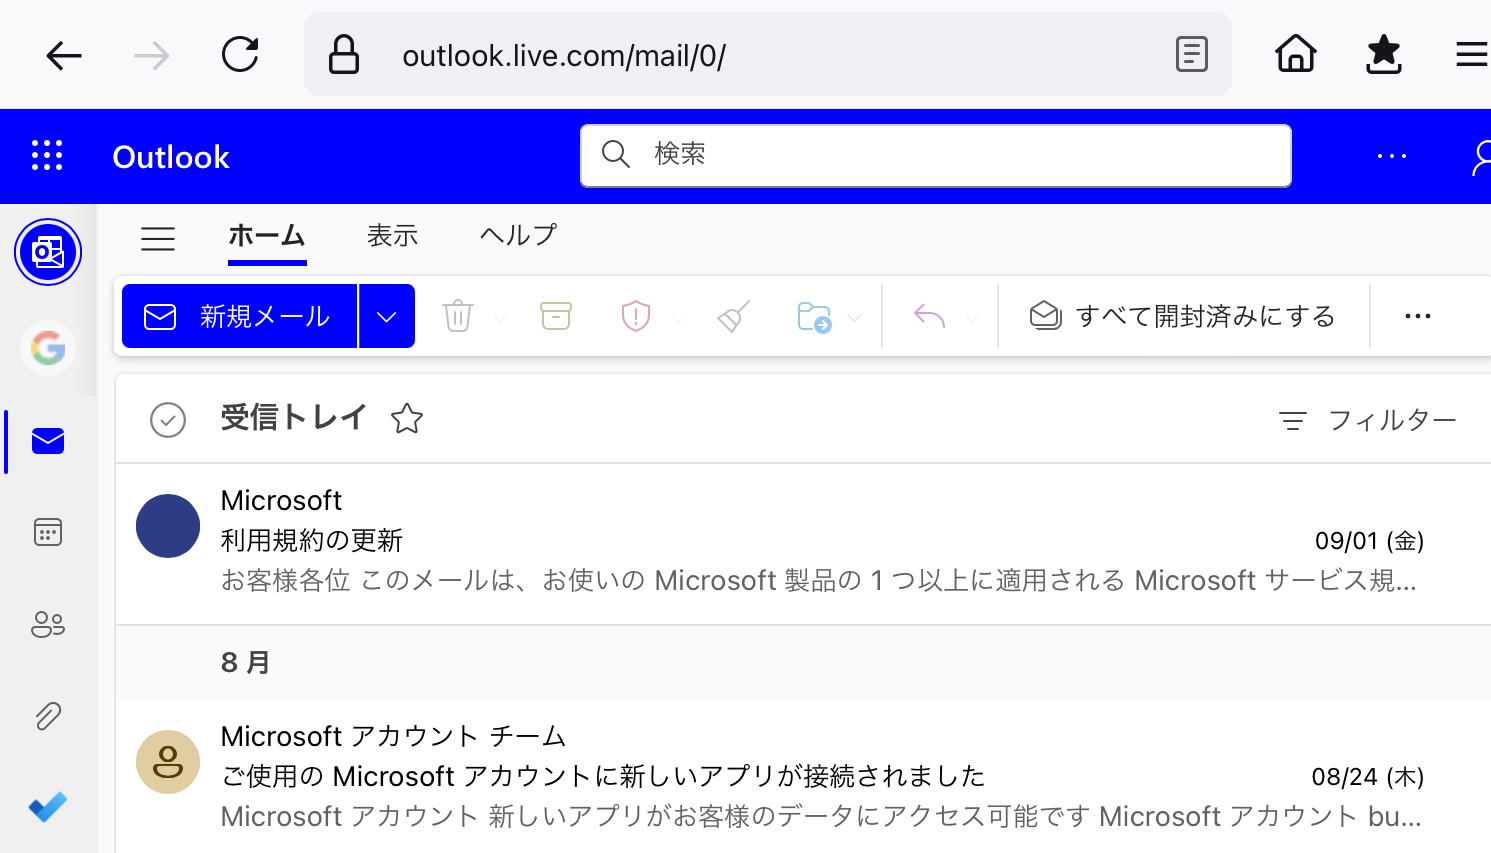Click the magnifier search icon
This screenshot has height=853, width=1491.
click(x=615, y=154)
